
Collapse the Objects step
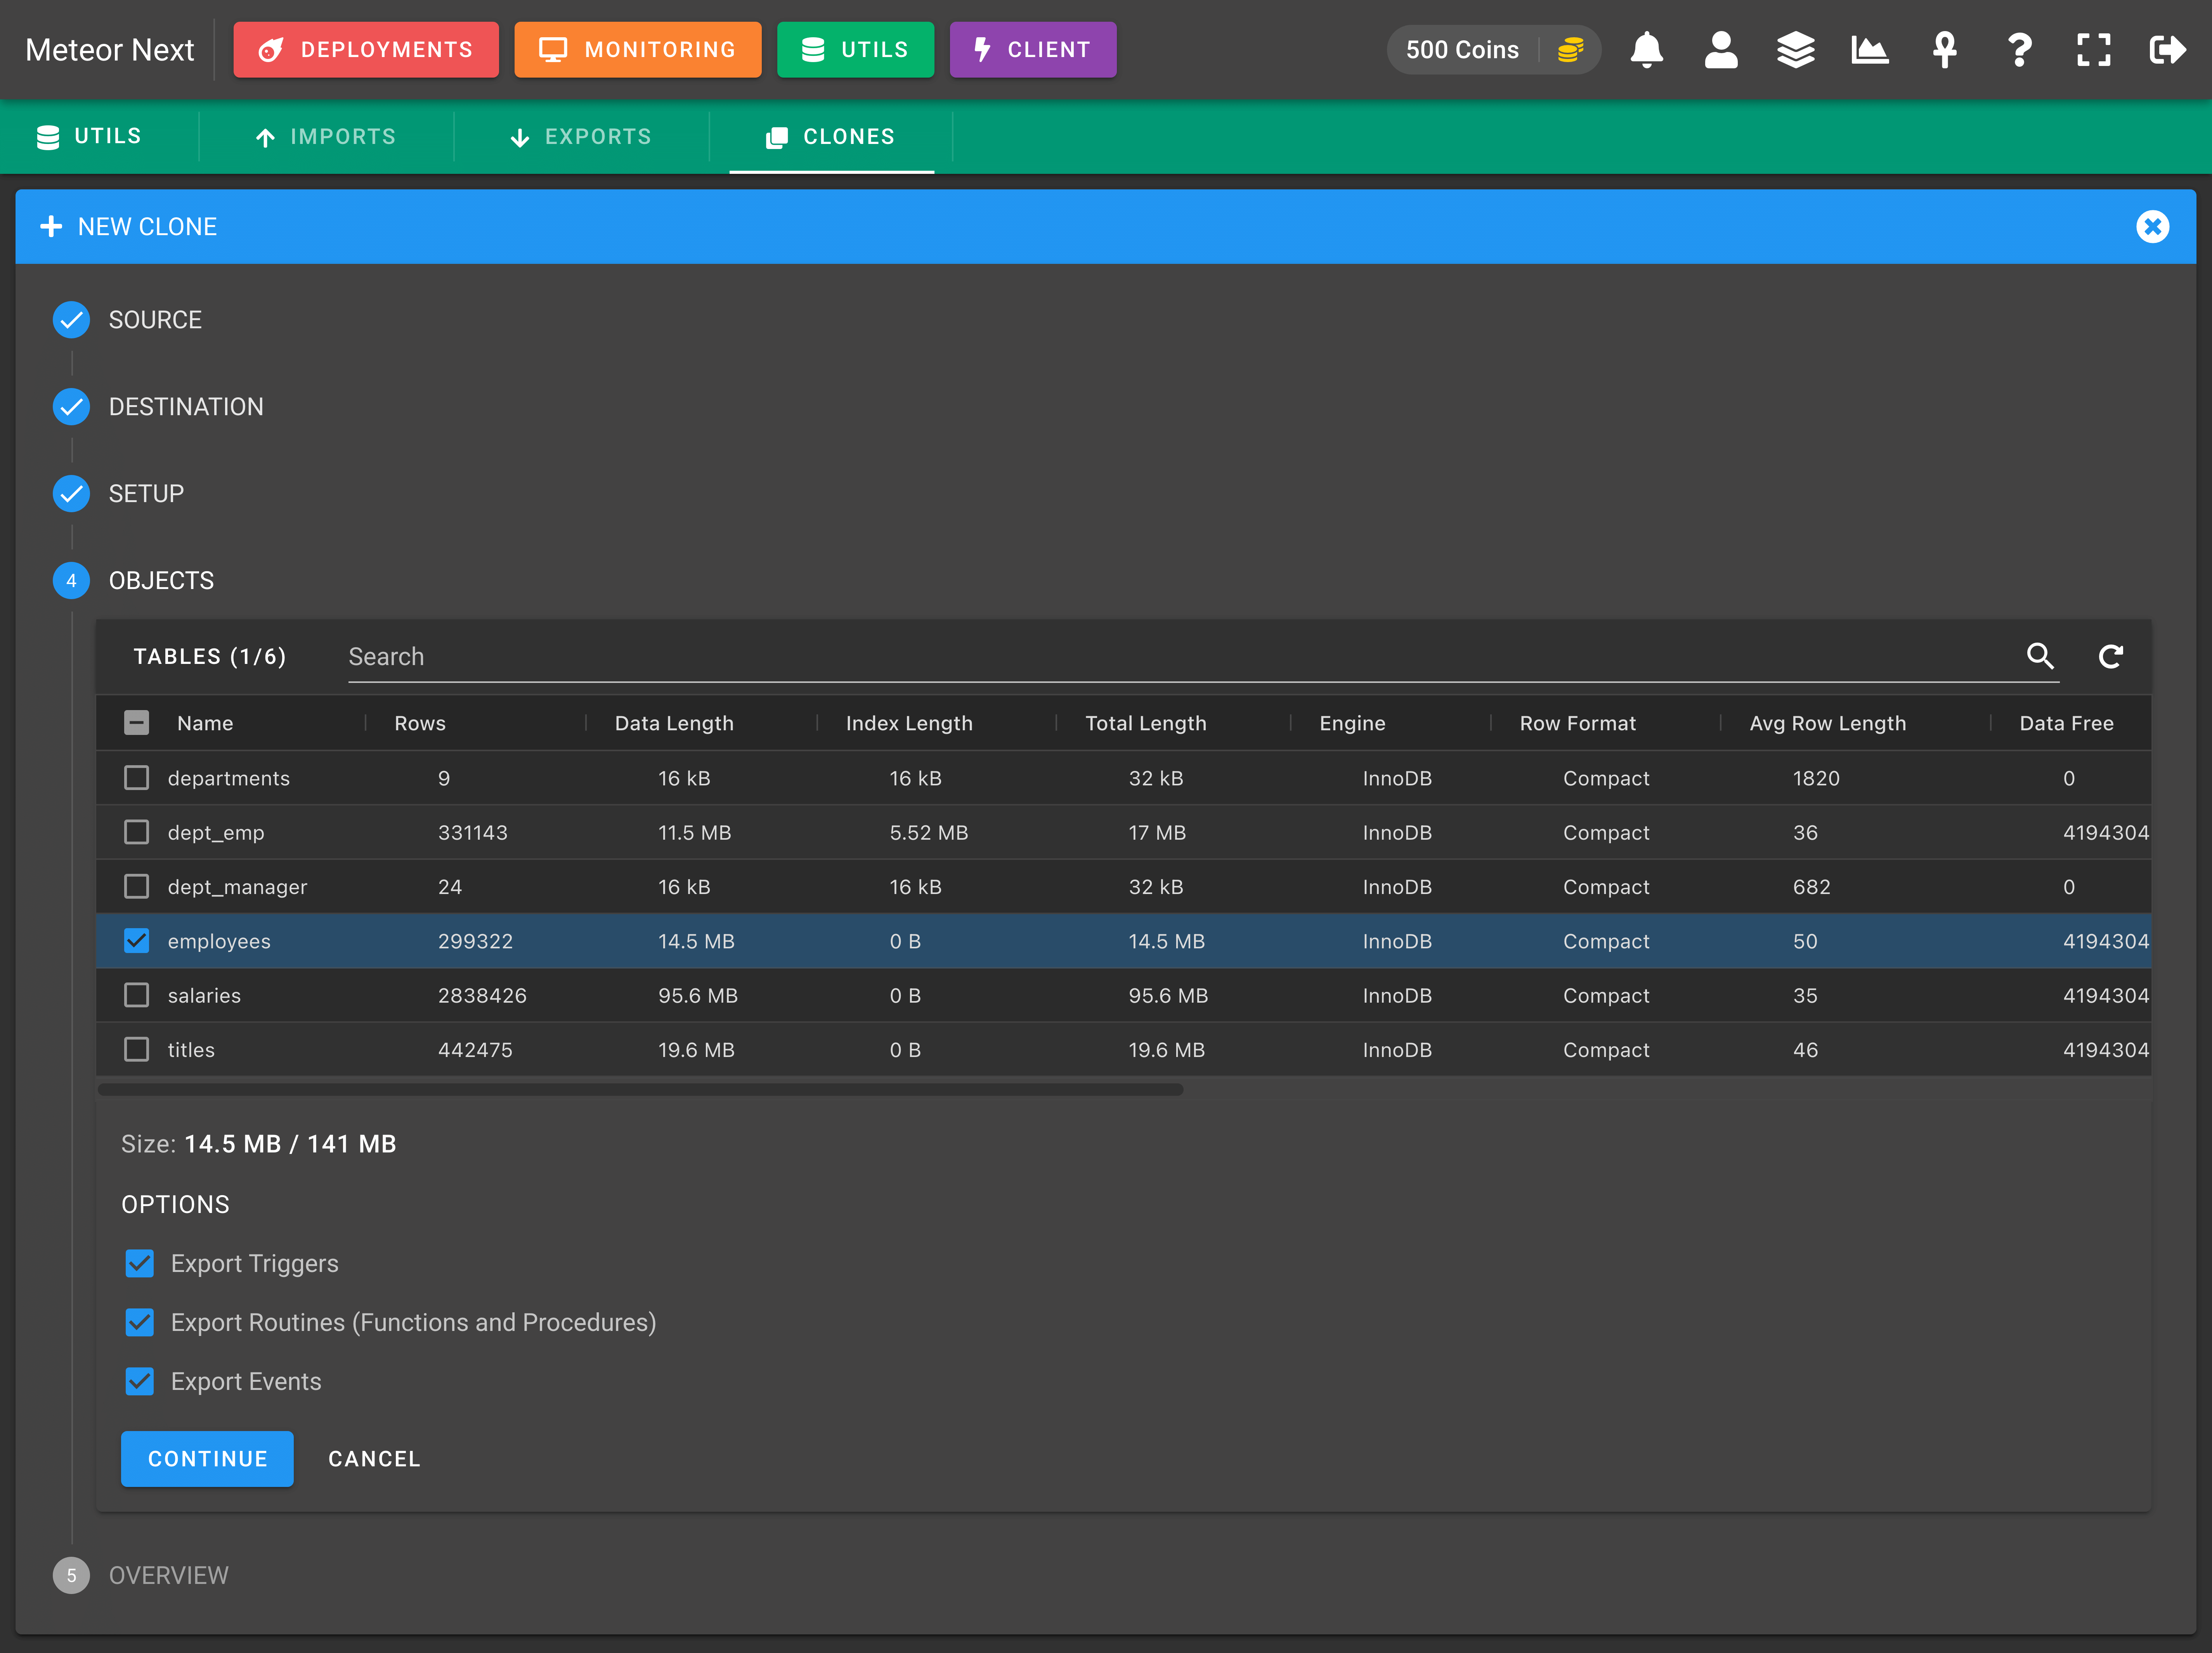point(161,581)
